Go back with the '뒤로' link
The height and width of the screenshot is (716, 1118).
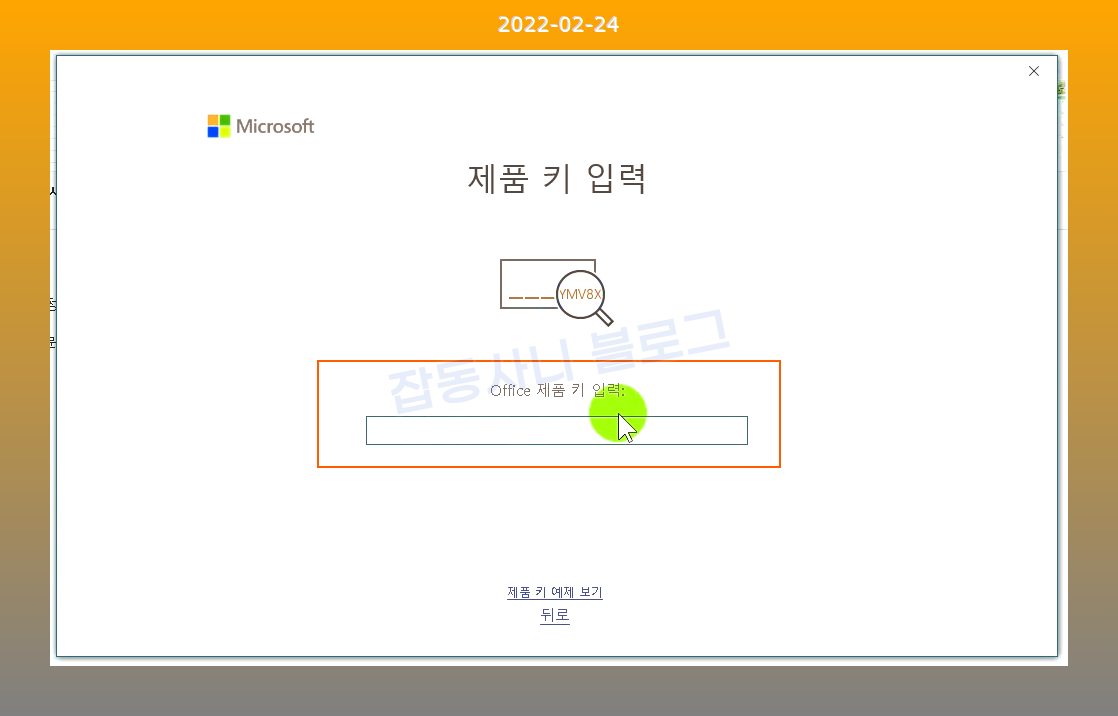pos(555,615)
